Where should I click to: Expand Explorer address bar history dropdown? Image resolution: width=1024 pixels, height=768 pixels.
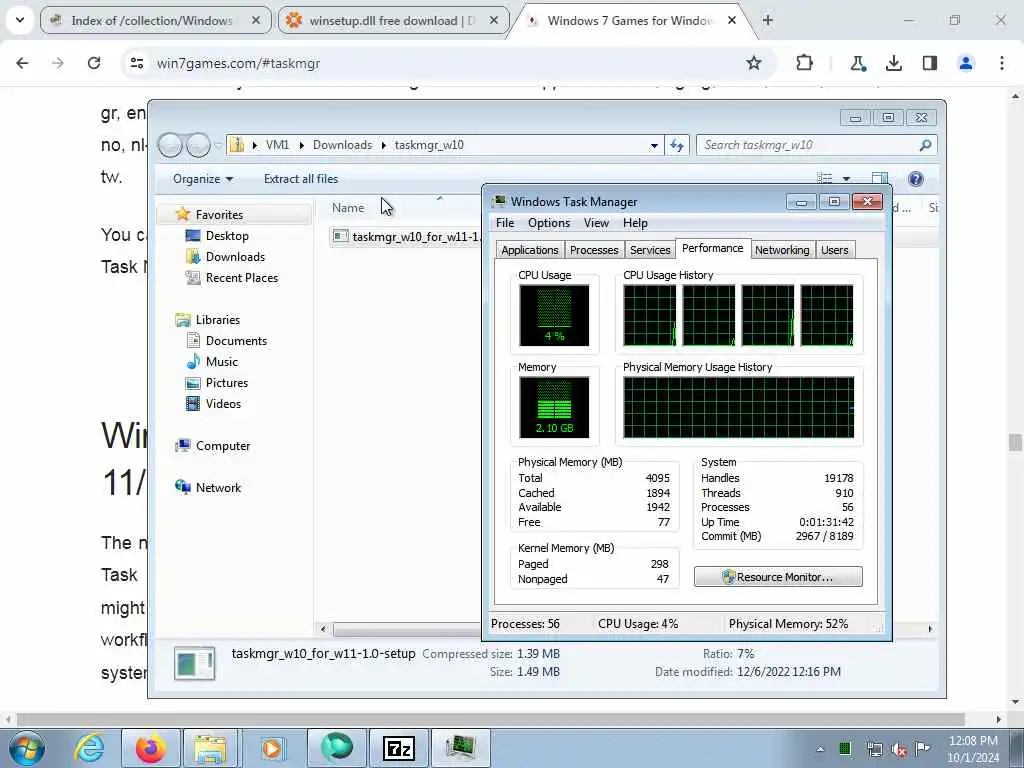coord(654,146)
